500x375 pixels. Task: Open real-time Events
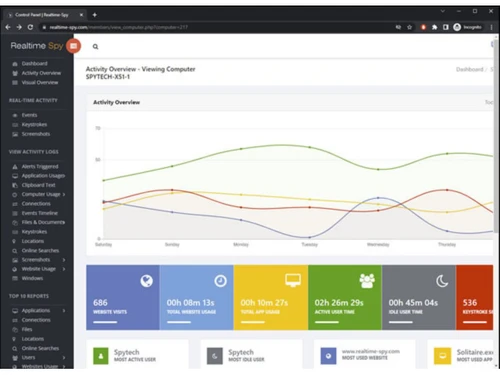pos(29,115)
